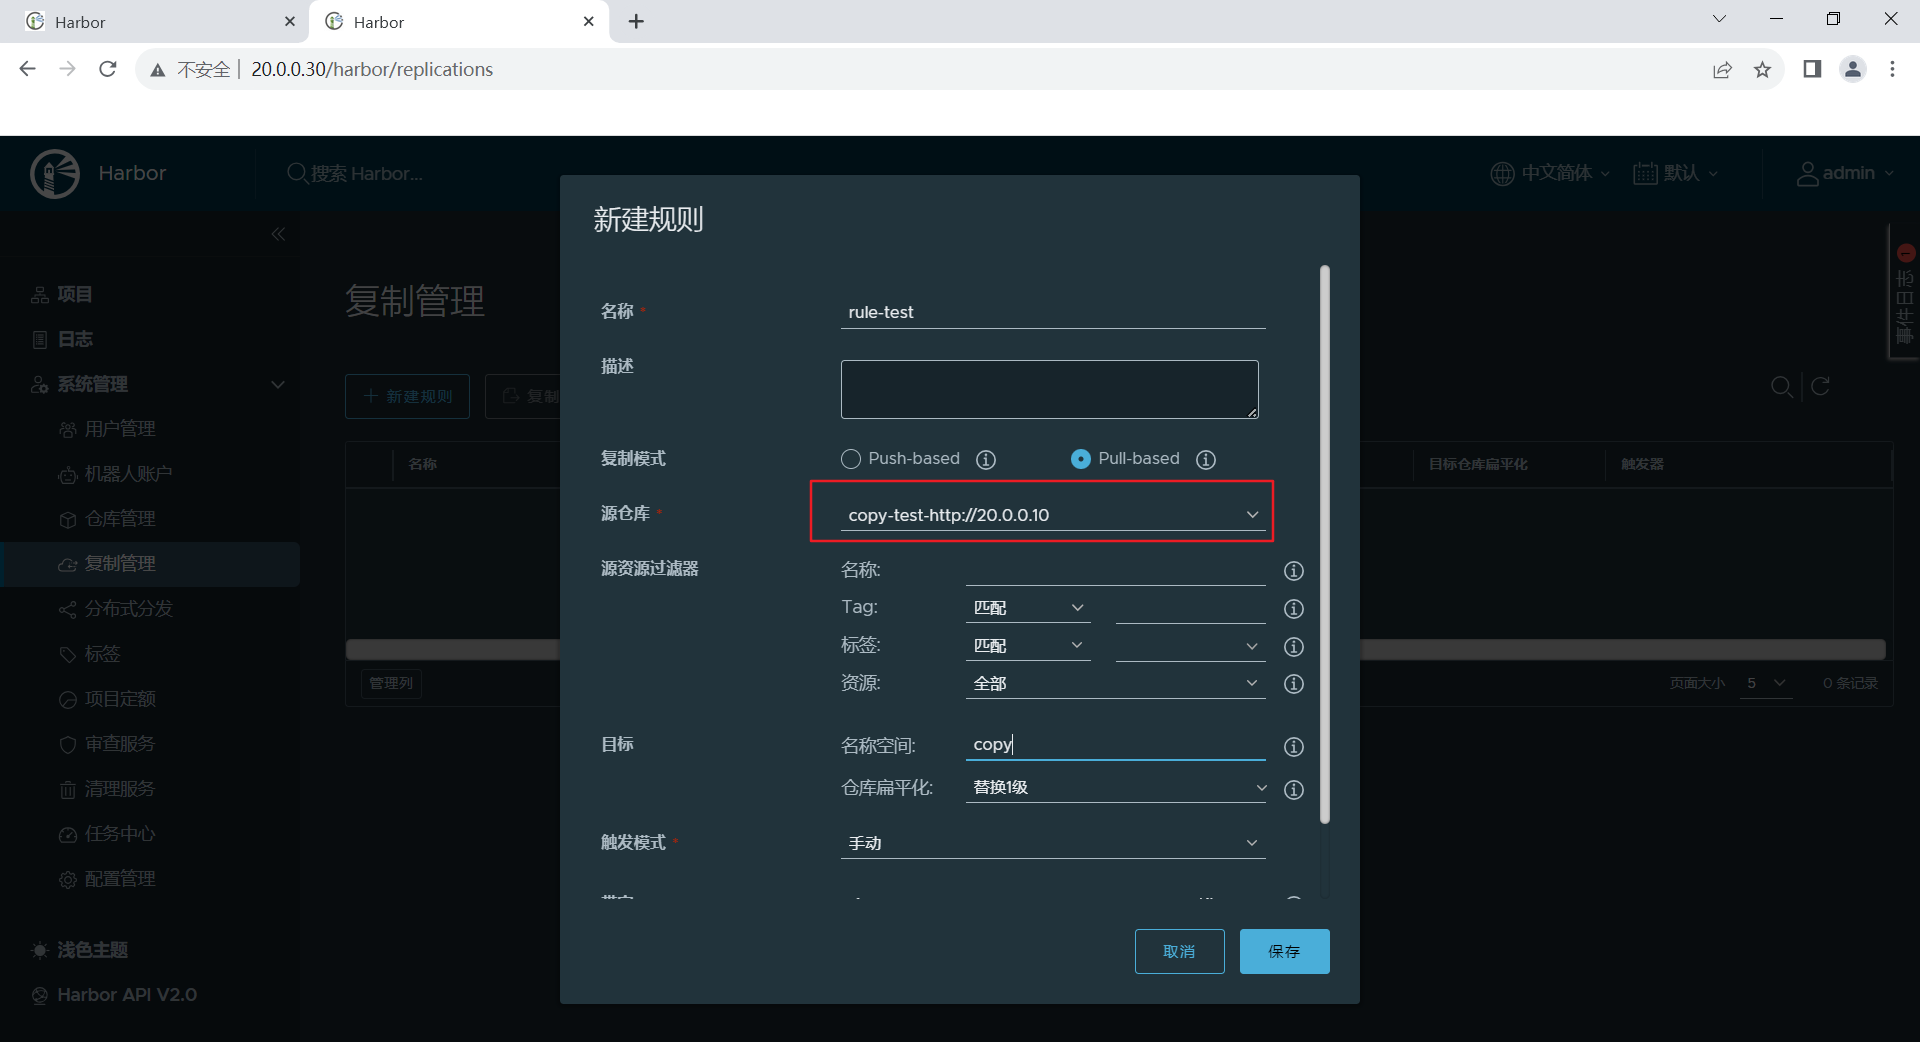
Task: Open the 标签 匹配 mode dropdown
Action: 1028,646
